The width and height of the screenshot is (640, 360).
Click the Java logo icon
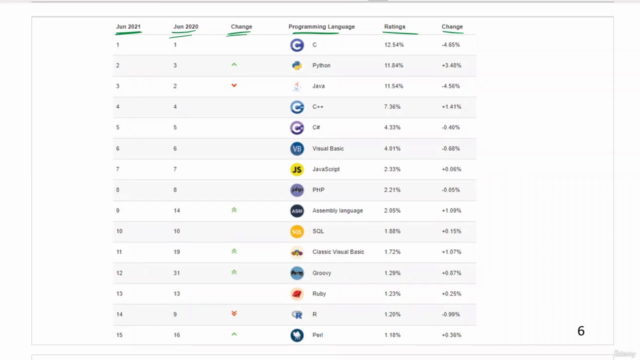[297, 86]
